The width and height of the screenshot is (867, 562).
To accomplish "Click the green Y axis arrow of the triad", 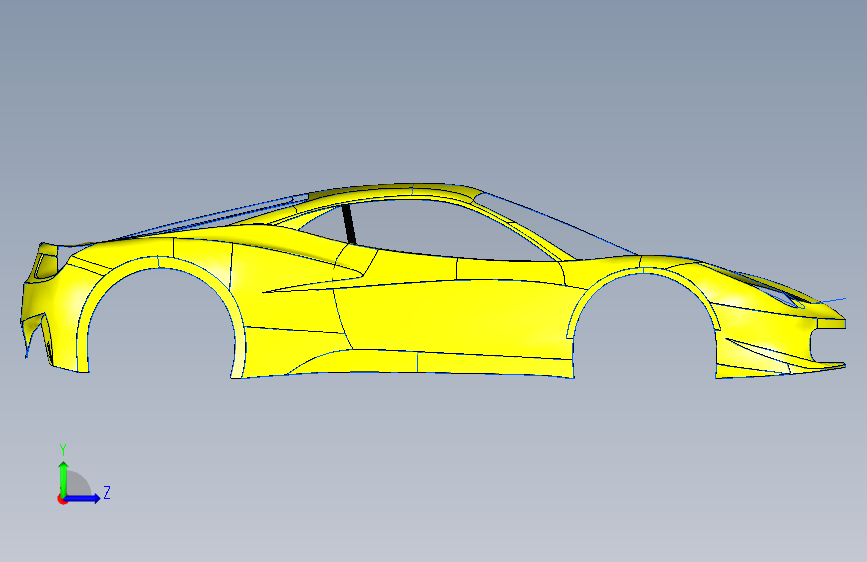I will tap(63, 478).
